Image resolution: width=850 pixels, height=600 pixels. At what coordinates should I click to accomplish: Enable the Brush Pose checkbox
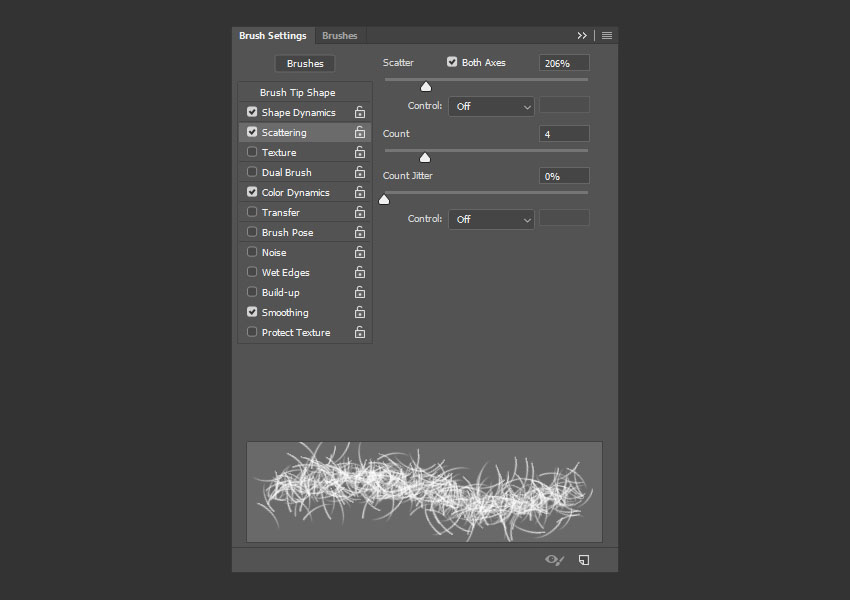click(252, 231)
